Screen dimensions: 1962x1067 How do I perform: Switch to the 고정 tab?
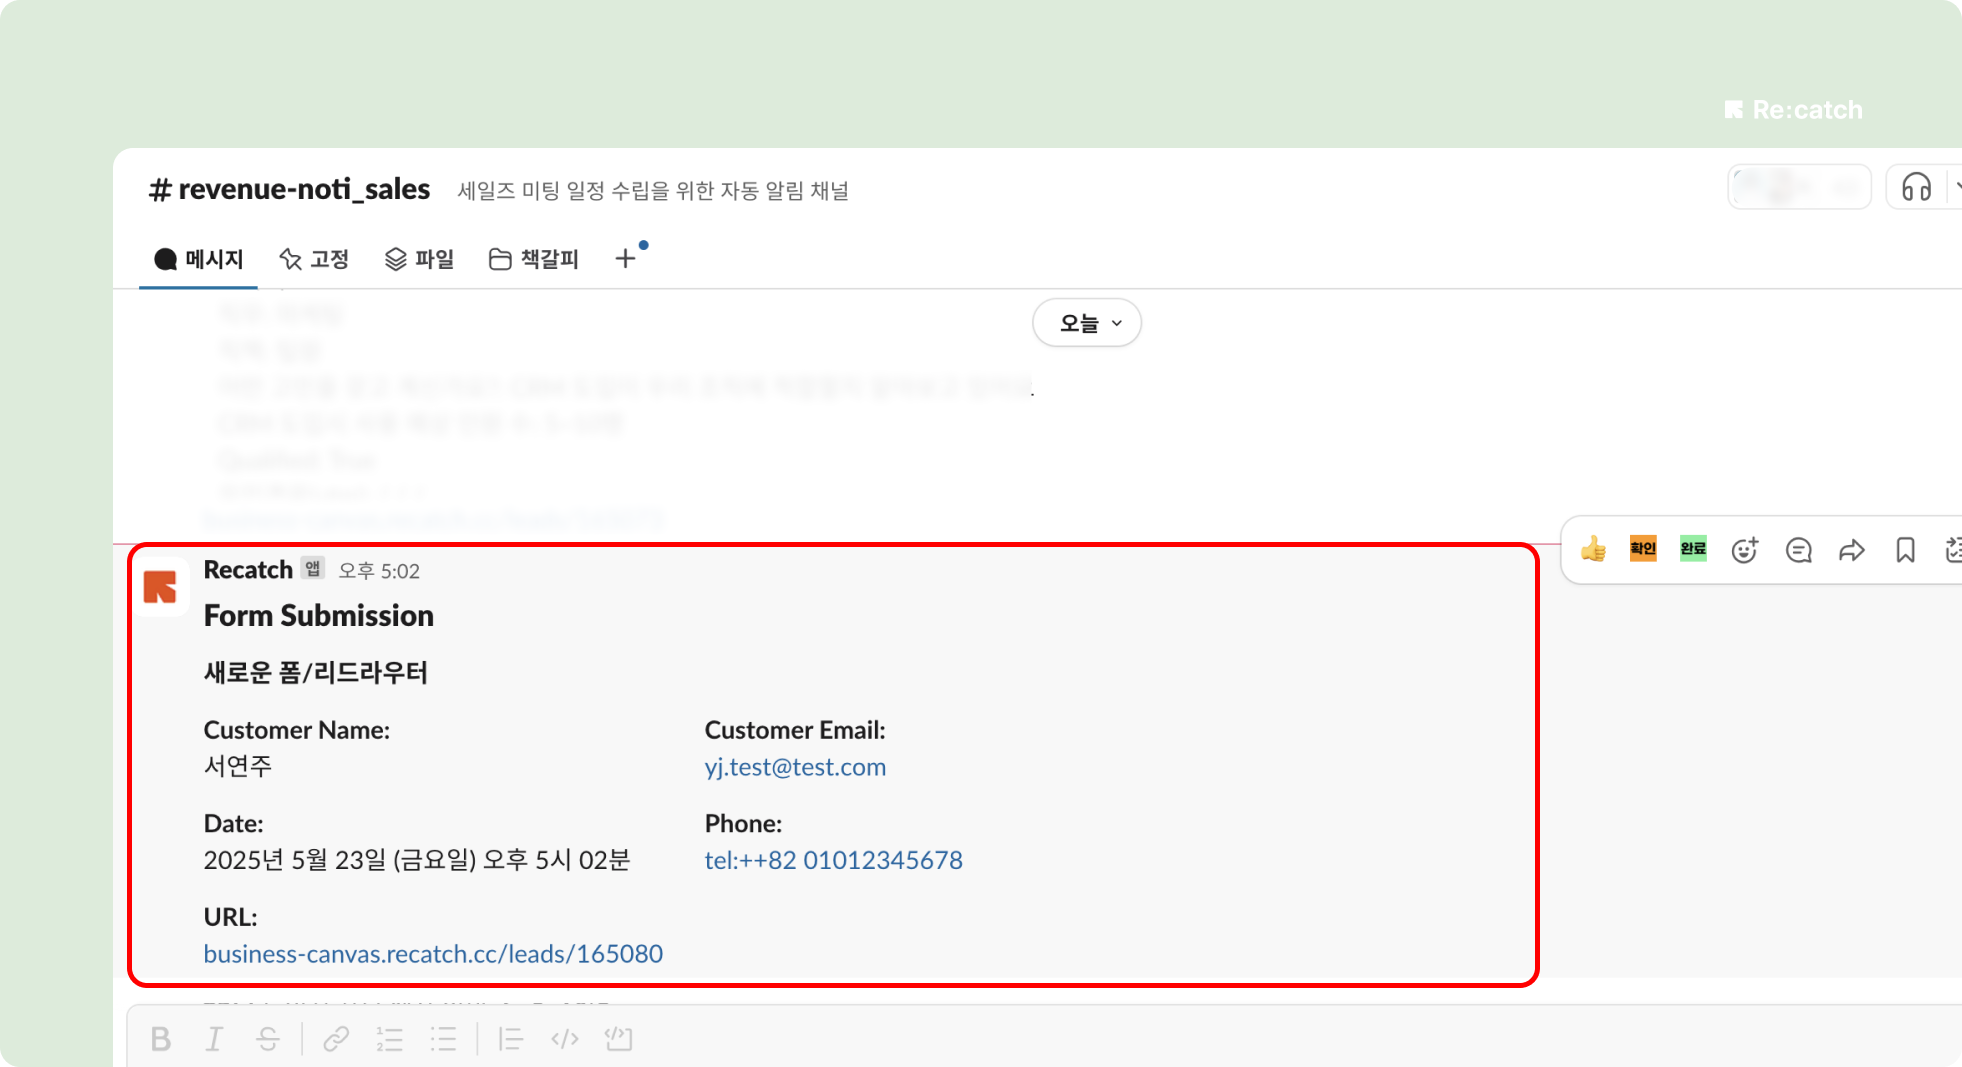[x=315, y=259]
